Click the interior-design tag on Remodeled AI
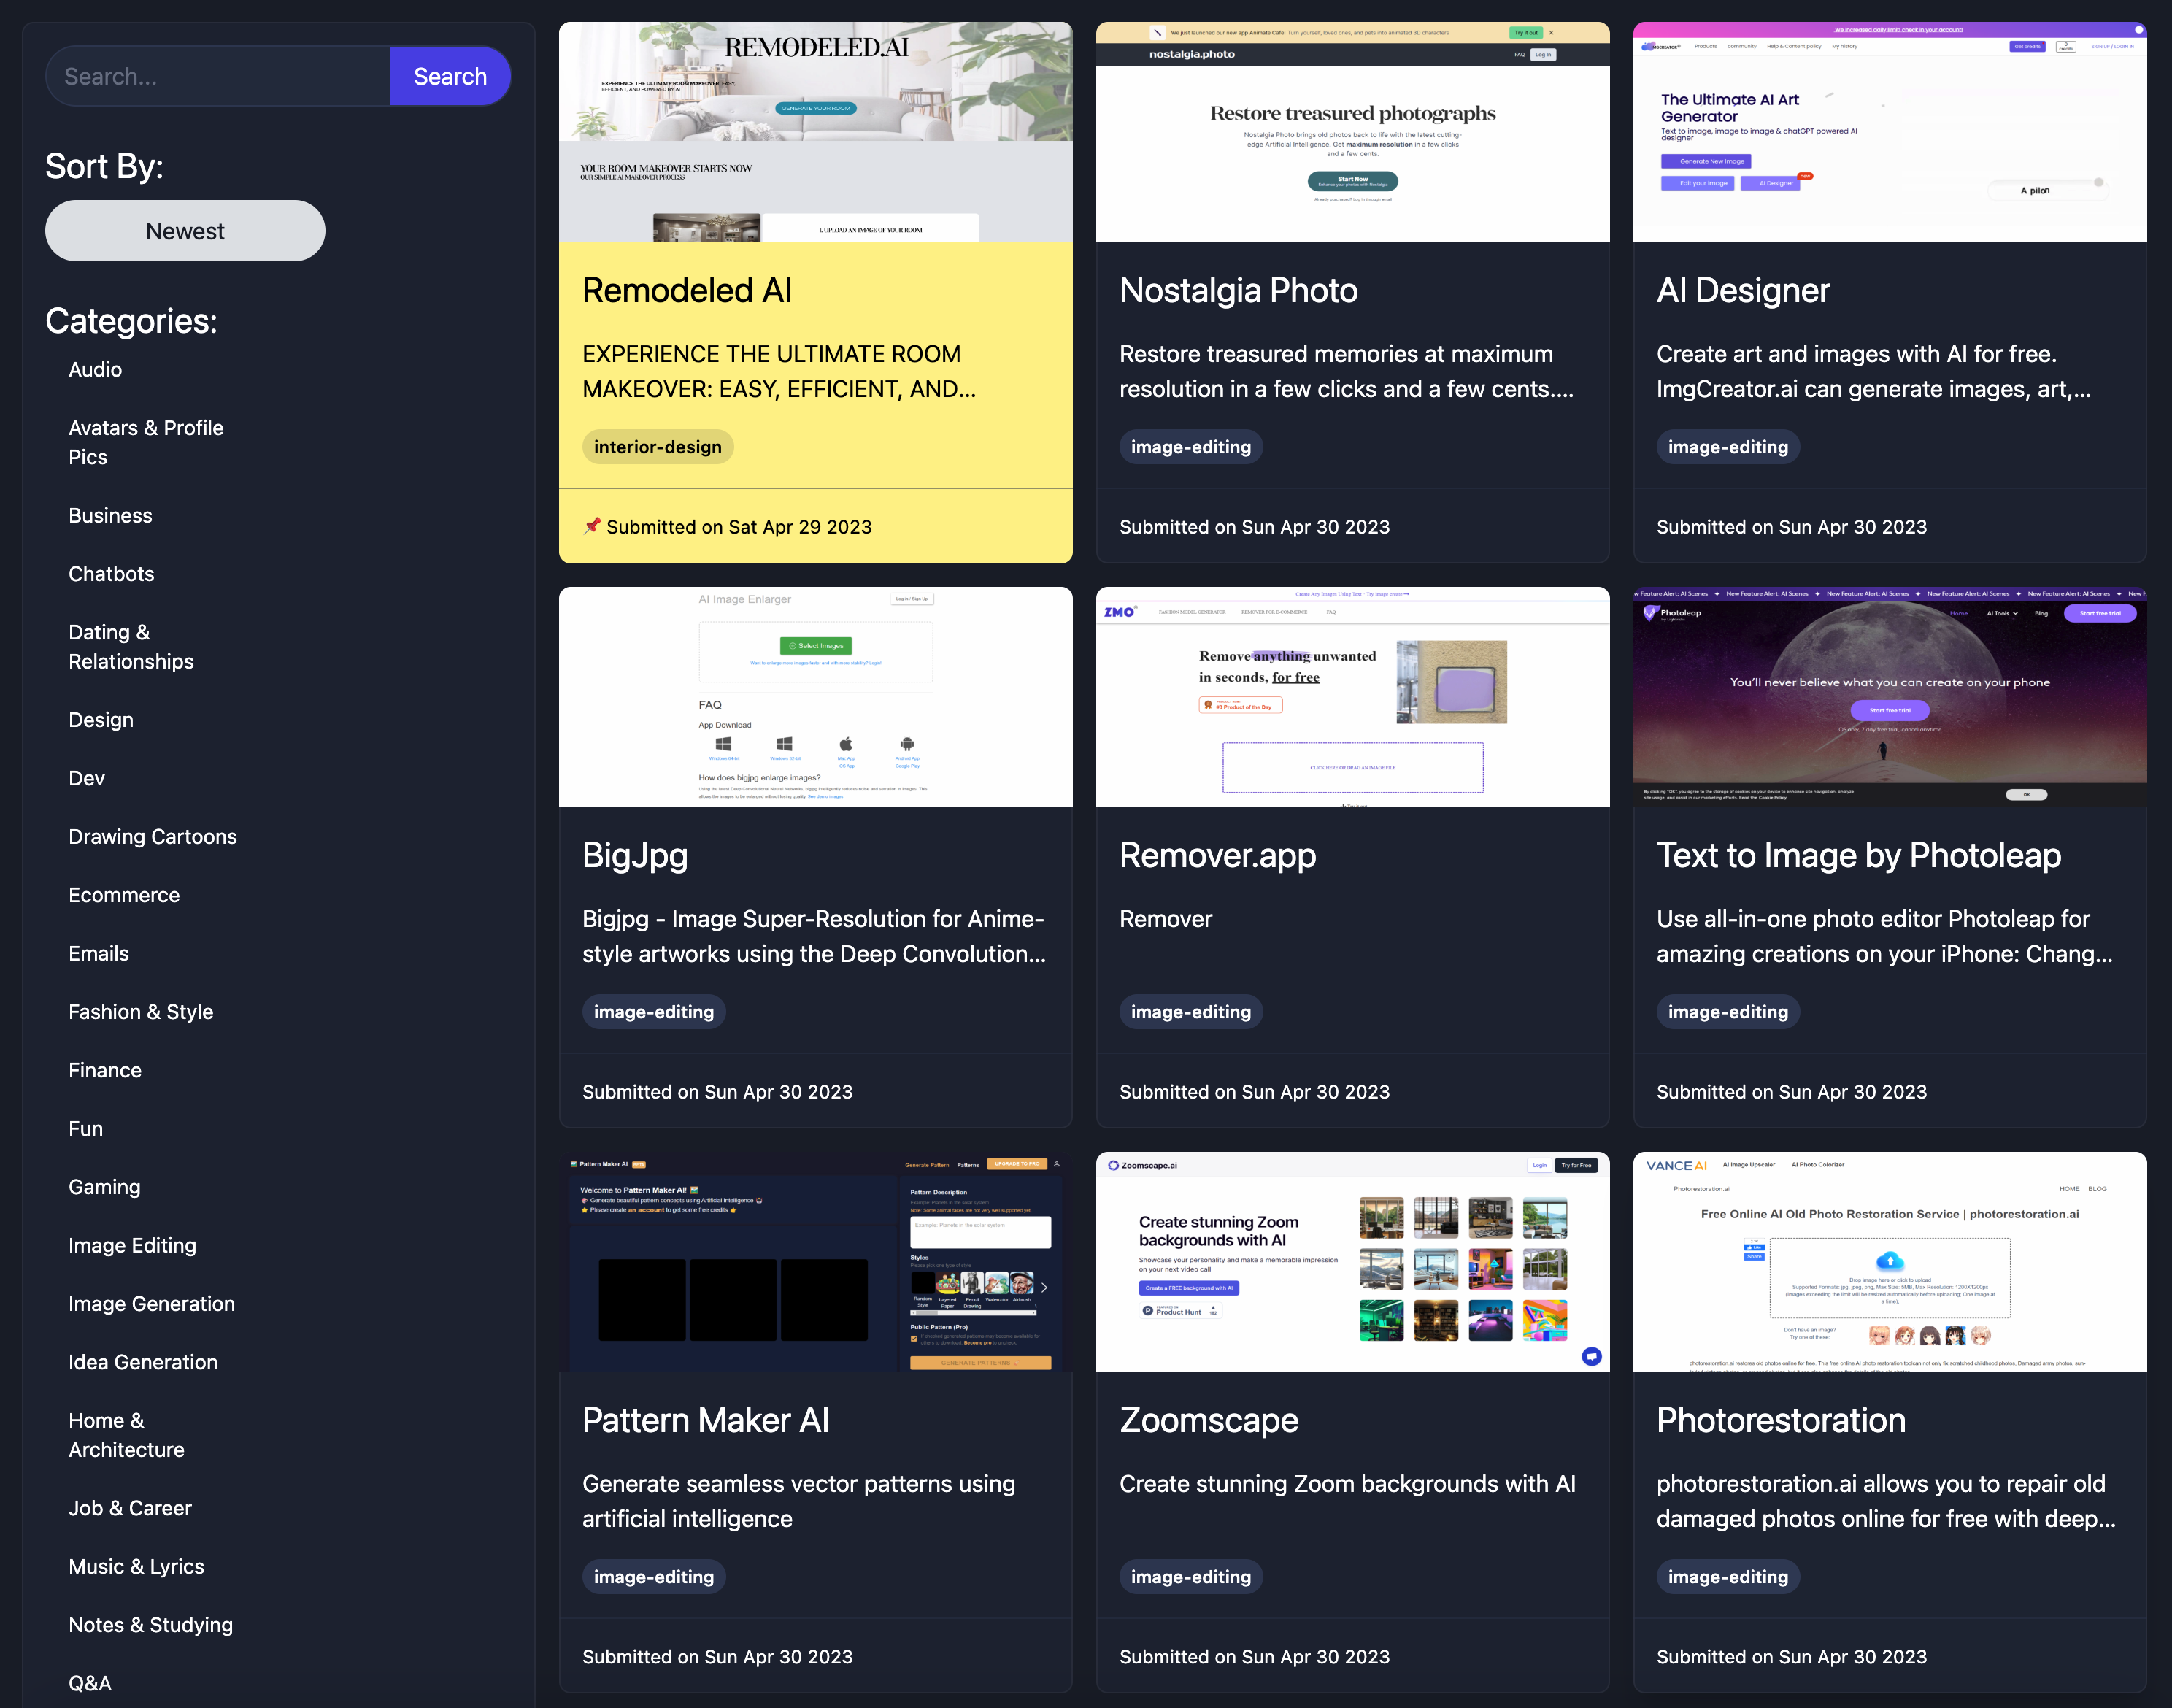Image resolution: width=2172 pixels, height=1708 pixels. [x=657, y=447]
